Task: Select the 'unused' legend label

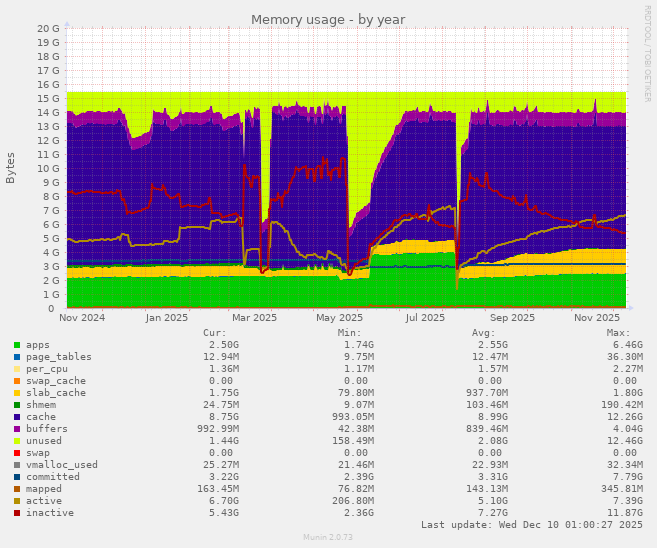Action: tap(44, 441)
